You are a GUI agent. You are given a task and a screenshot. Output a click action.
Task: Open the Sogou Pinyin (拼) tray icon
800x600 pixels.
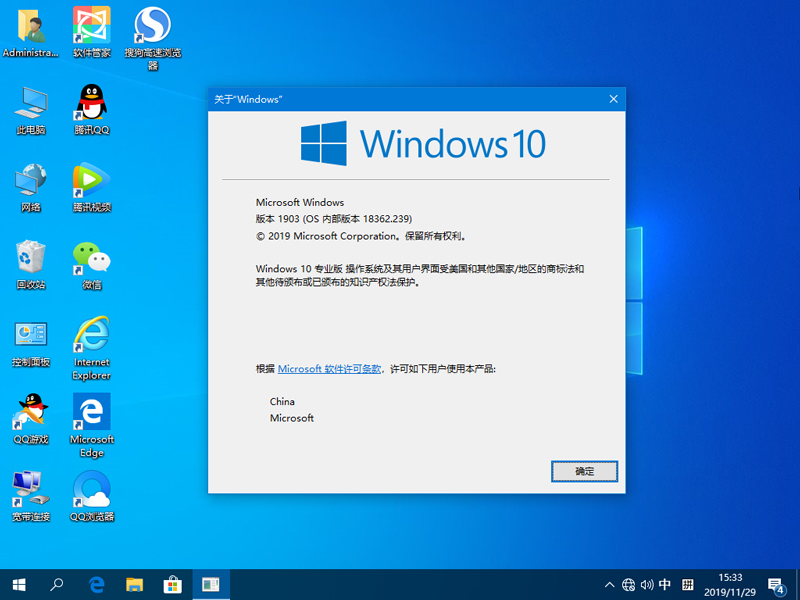pos(688,585)
